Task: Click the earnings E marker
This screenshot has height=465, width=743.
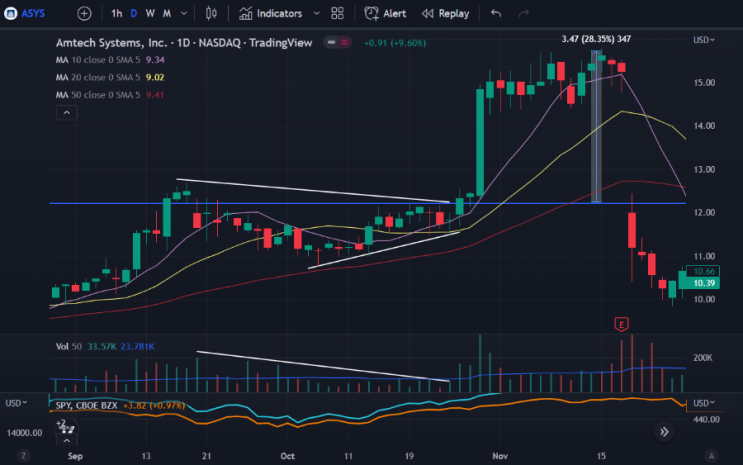Action: 621,324
